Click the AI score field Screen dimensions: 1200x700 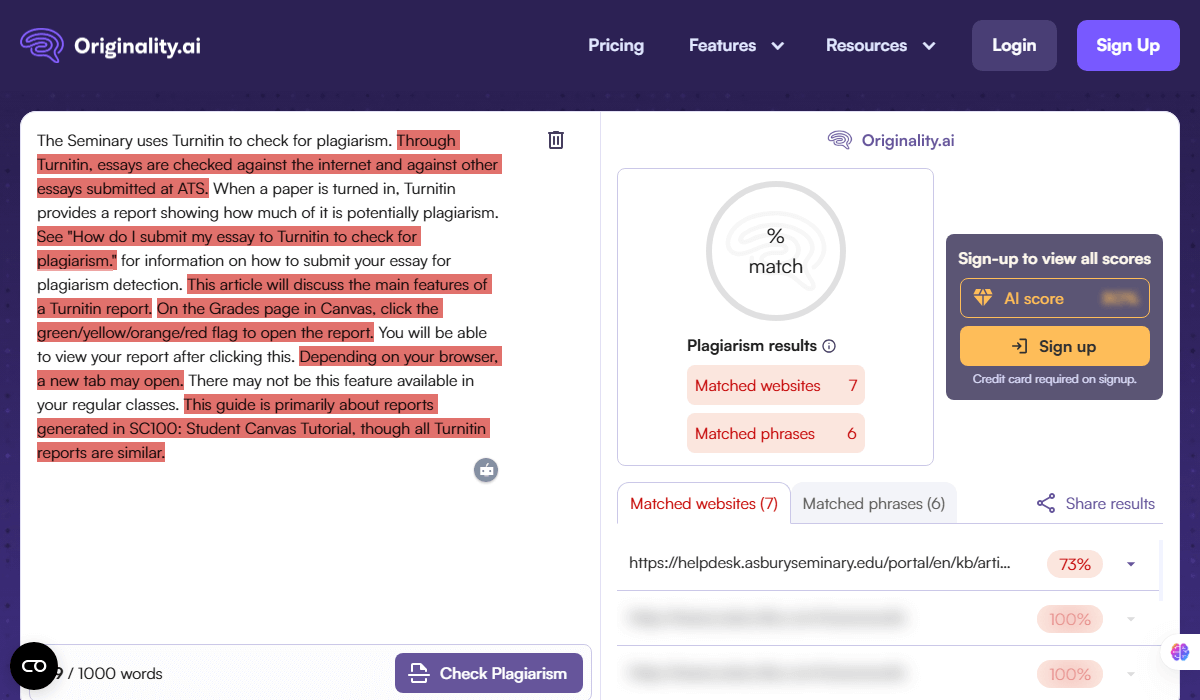click(x=1055, y=298)
